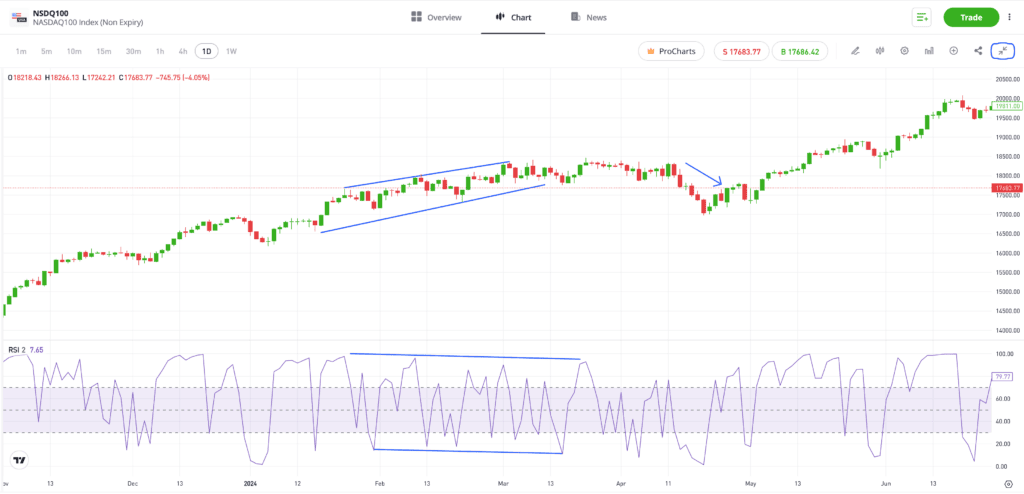Select the 1m timeframe
Viewport: 1024px width, 494px height.
click(x=21, y=51)
